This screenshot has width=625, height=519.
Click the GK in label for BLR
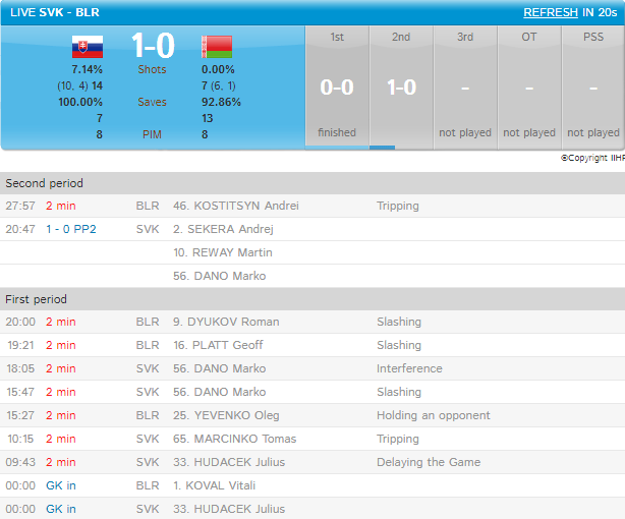click(61, 486)
